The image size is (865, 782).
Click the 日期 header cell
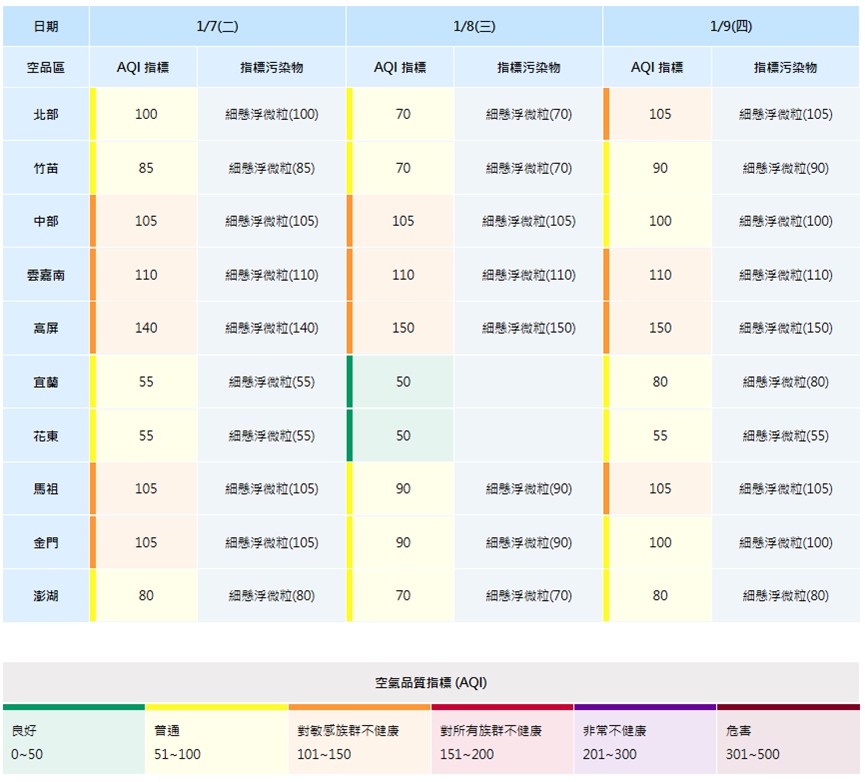click(46, 26)
